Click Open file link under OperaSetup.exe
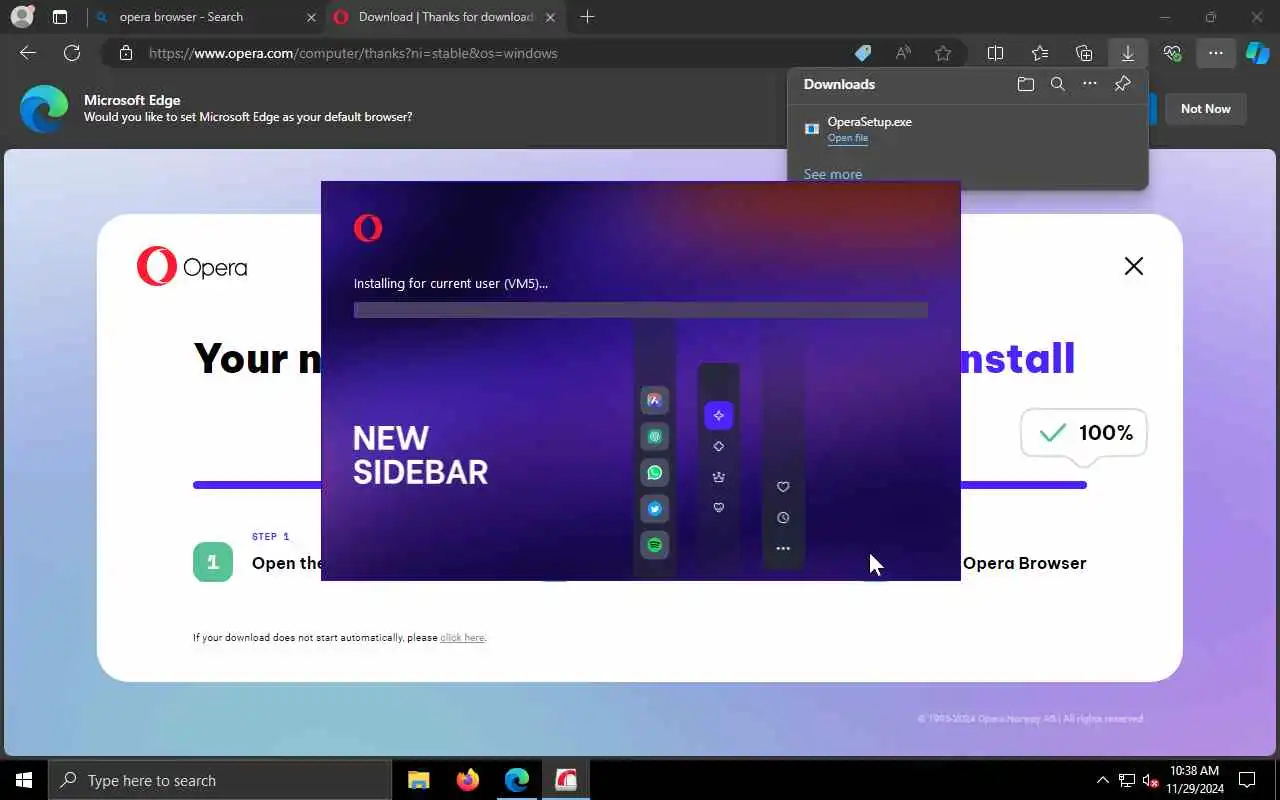This screenshot has width=1280, height=800. [847, 138]
